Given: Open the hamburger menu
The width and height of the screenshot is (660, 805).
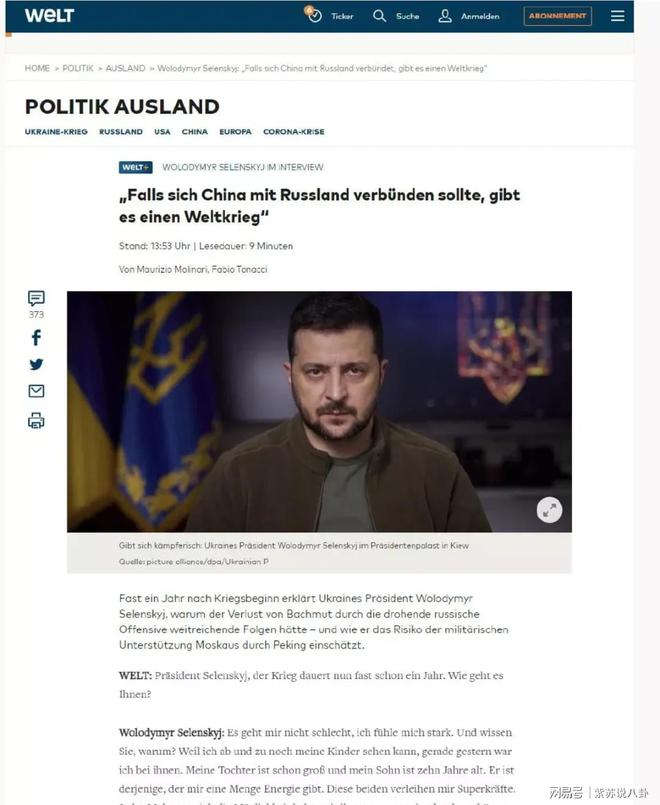Looking at the screenshot, I should click(617, 16).
